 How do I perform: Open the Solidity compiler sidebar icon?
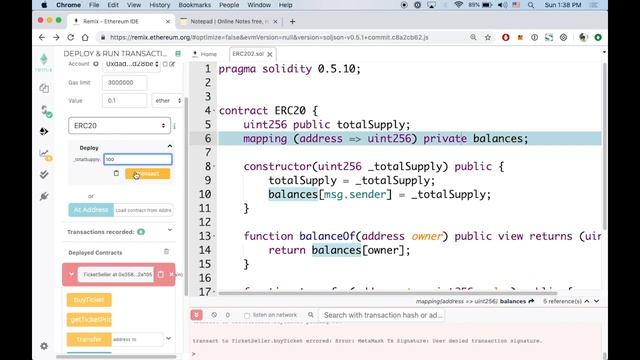click(46, 111)
